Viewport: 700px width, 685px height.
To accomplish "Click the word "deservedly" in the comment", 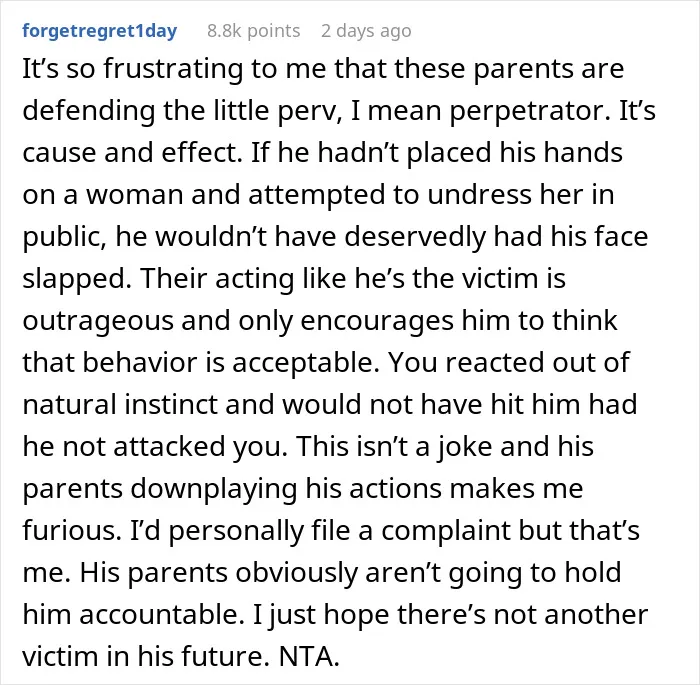I will pyautogui.click(x=415, y=237).
